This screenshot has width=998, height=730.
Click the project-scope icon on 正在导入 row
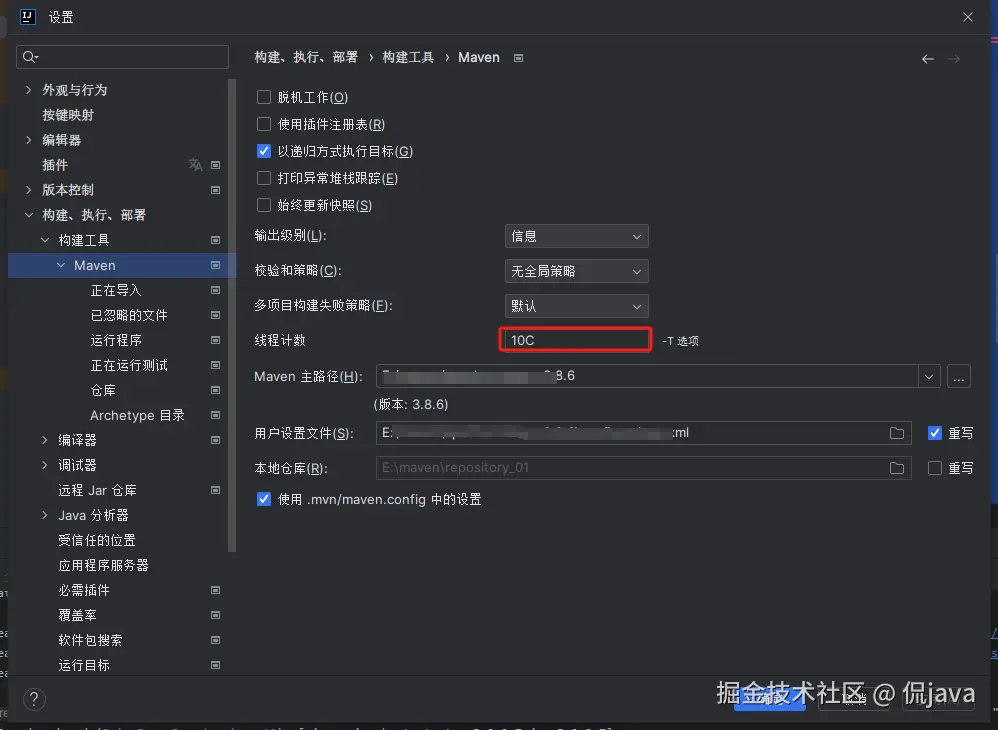click(215, 290)
